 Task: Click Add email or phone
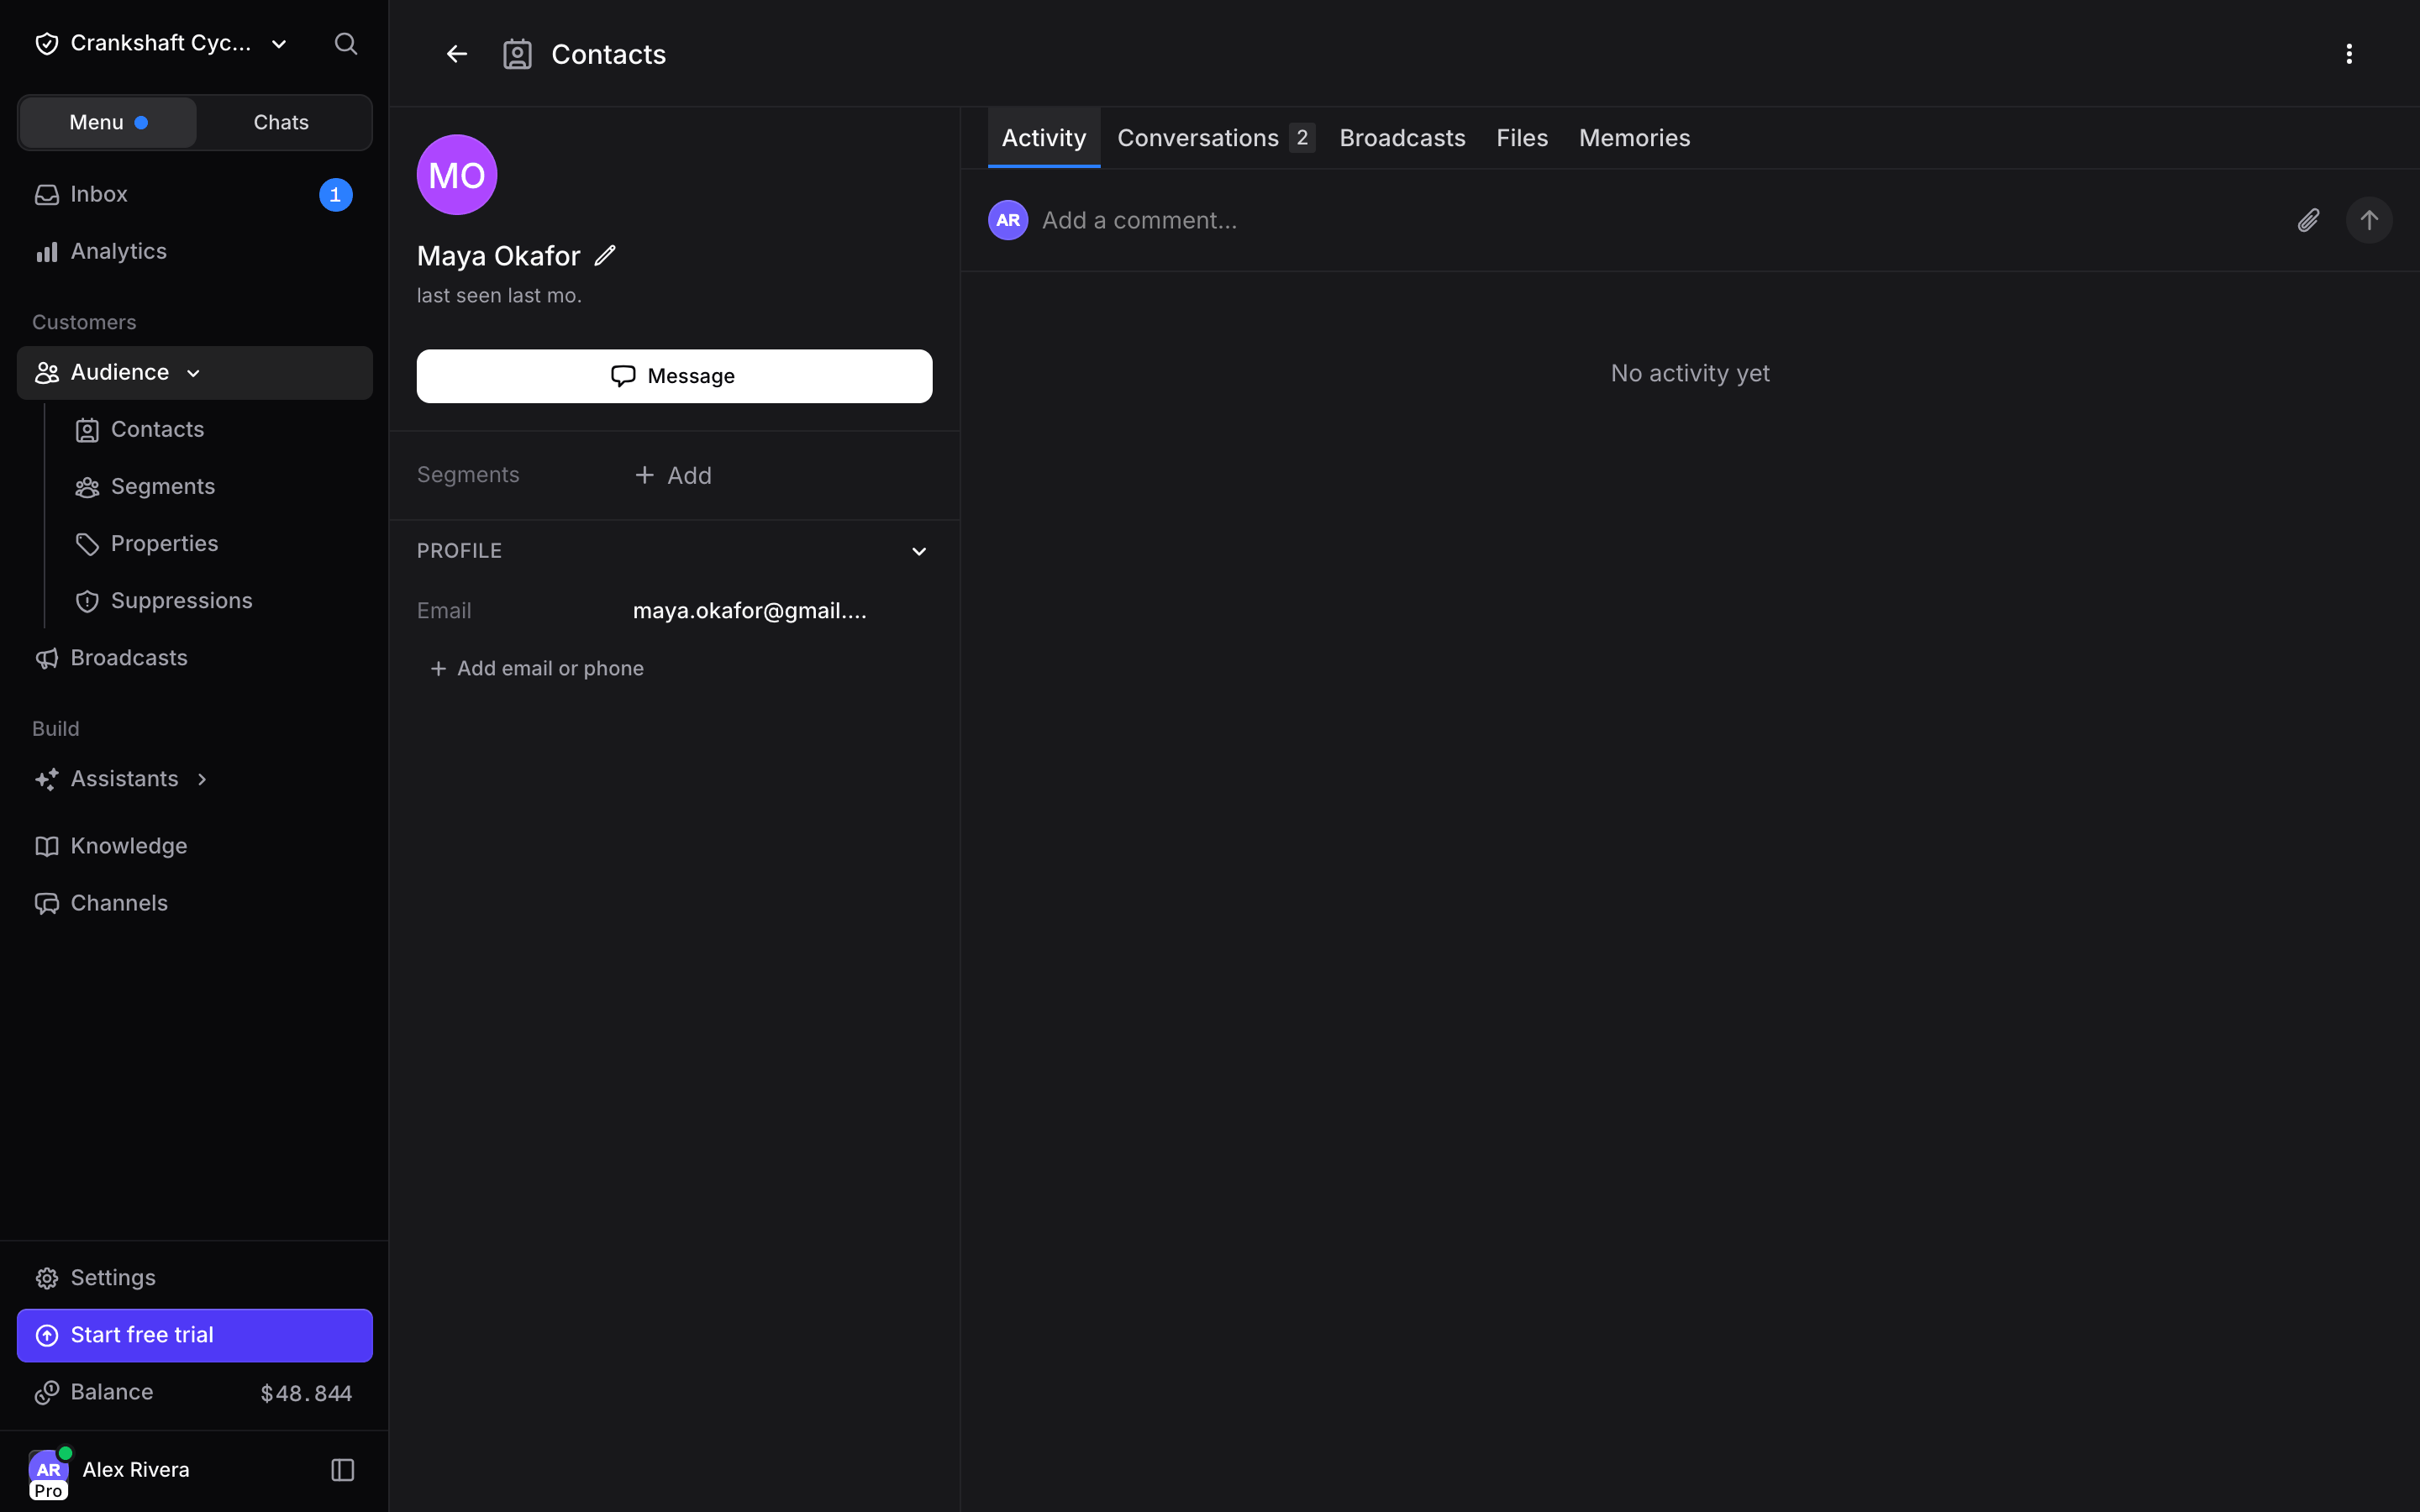pos(536,668)
